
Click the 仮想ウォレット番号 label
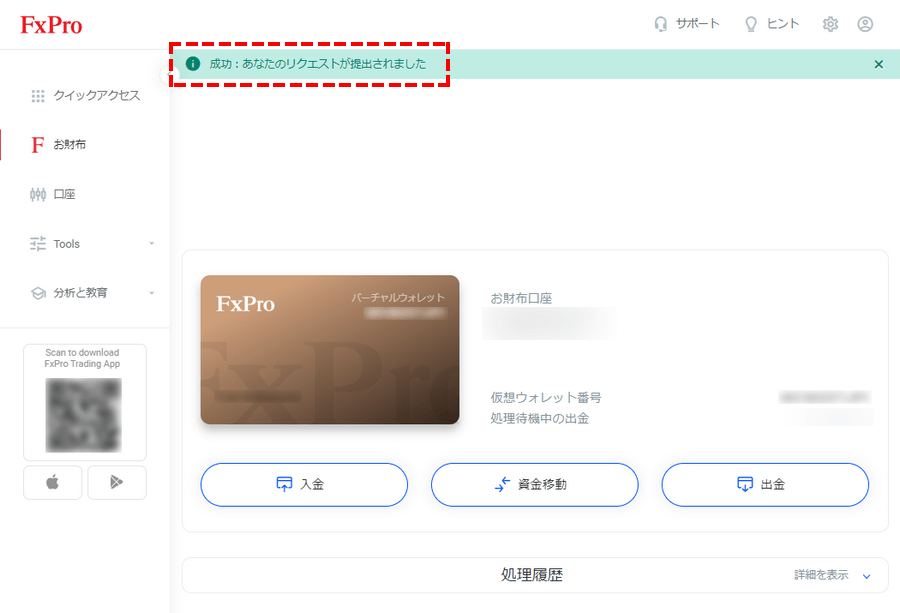tap(545, 397)
